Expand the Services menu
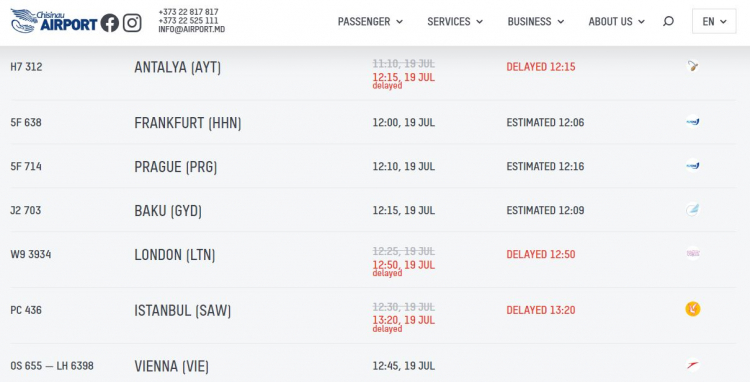This screenshot has height=382, width=750. tap(455, 22)
